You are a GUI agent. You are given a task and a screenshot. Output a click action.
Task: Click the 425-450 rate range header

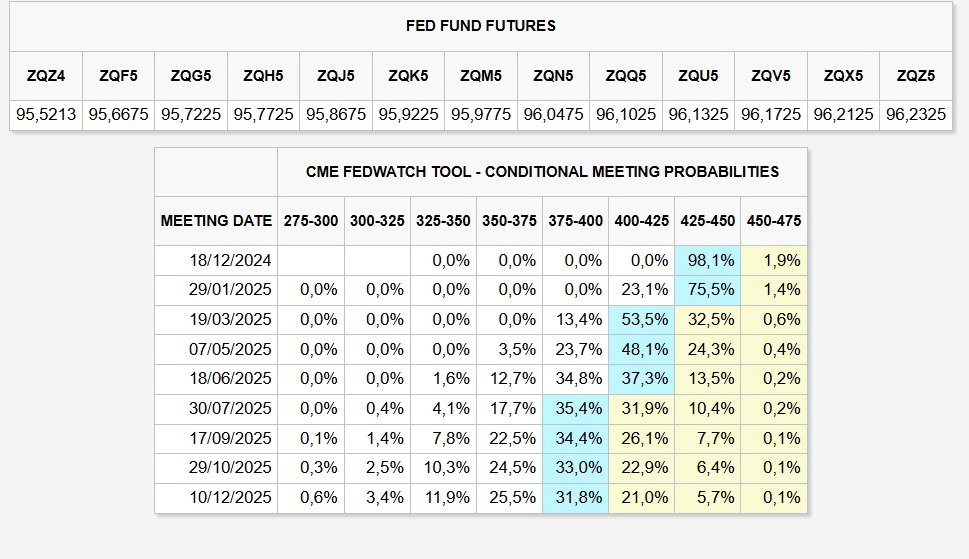pyautogui.click(x=707, y=220)
